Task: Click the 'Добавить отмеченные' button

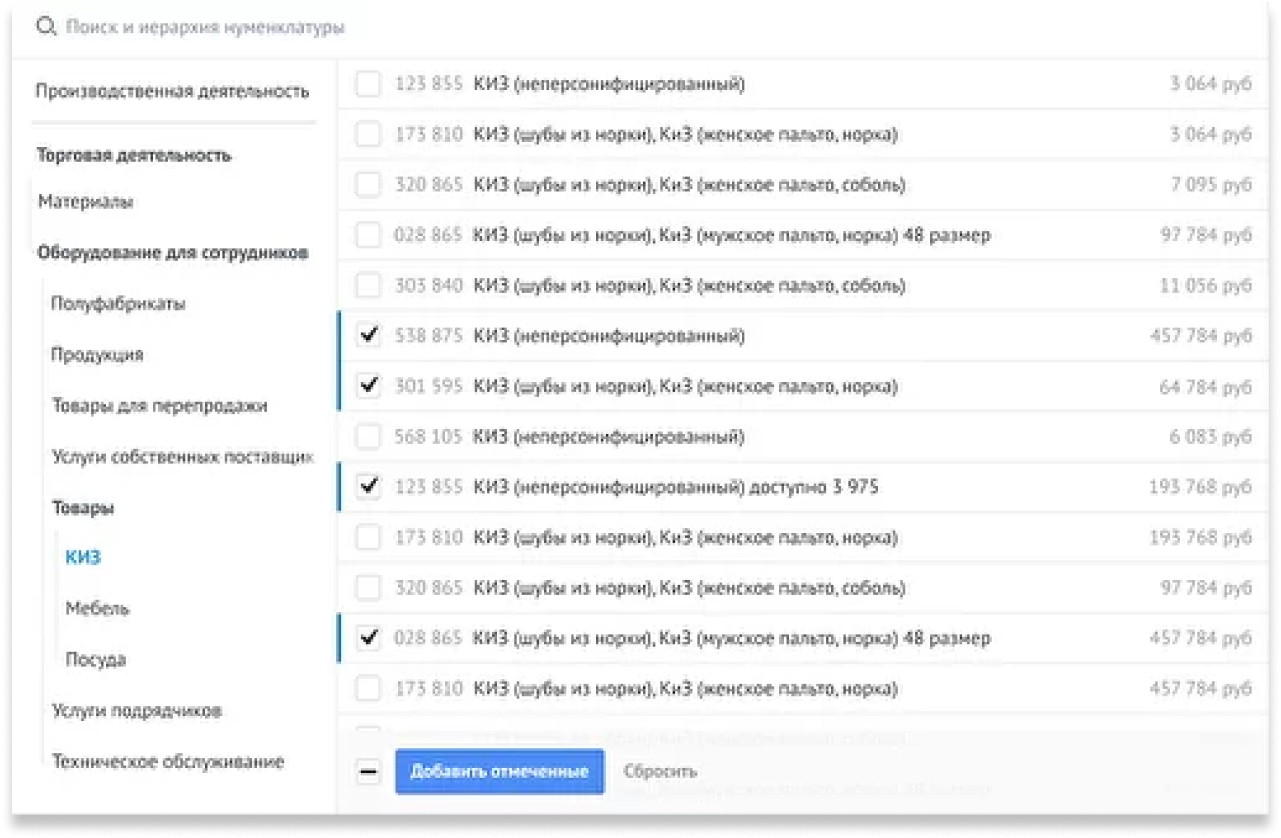Action: 499,771
